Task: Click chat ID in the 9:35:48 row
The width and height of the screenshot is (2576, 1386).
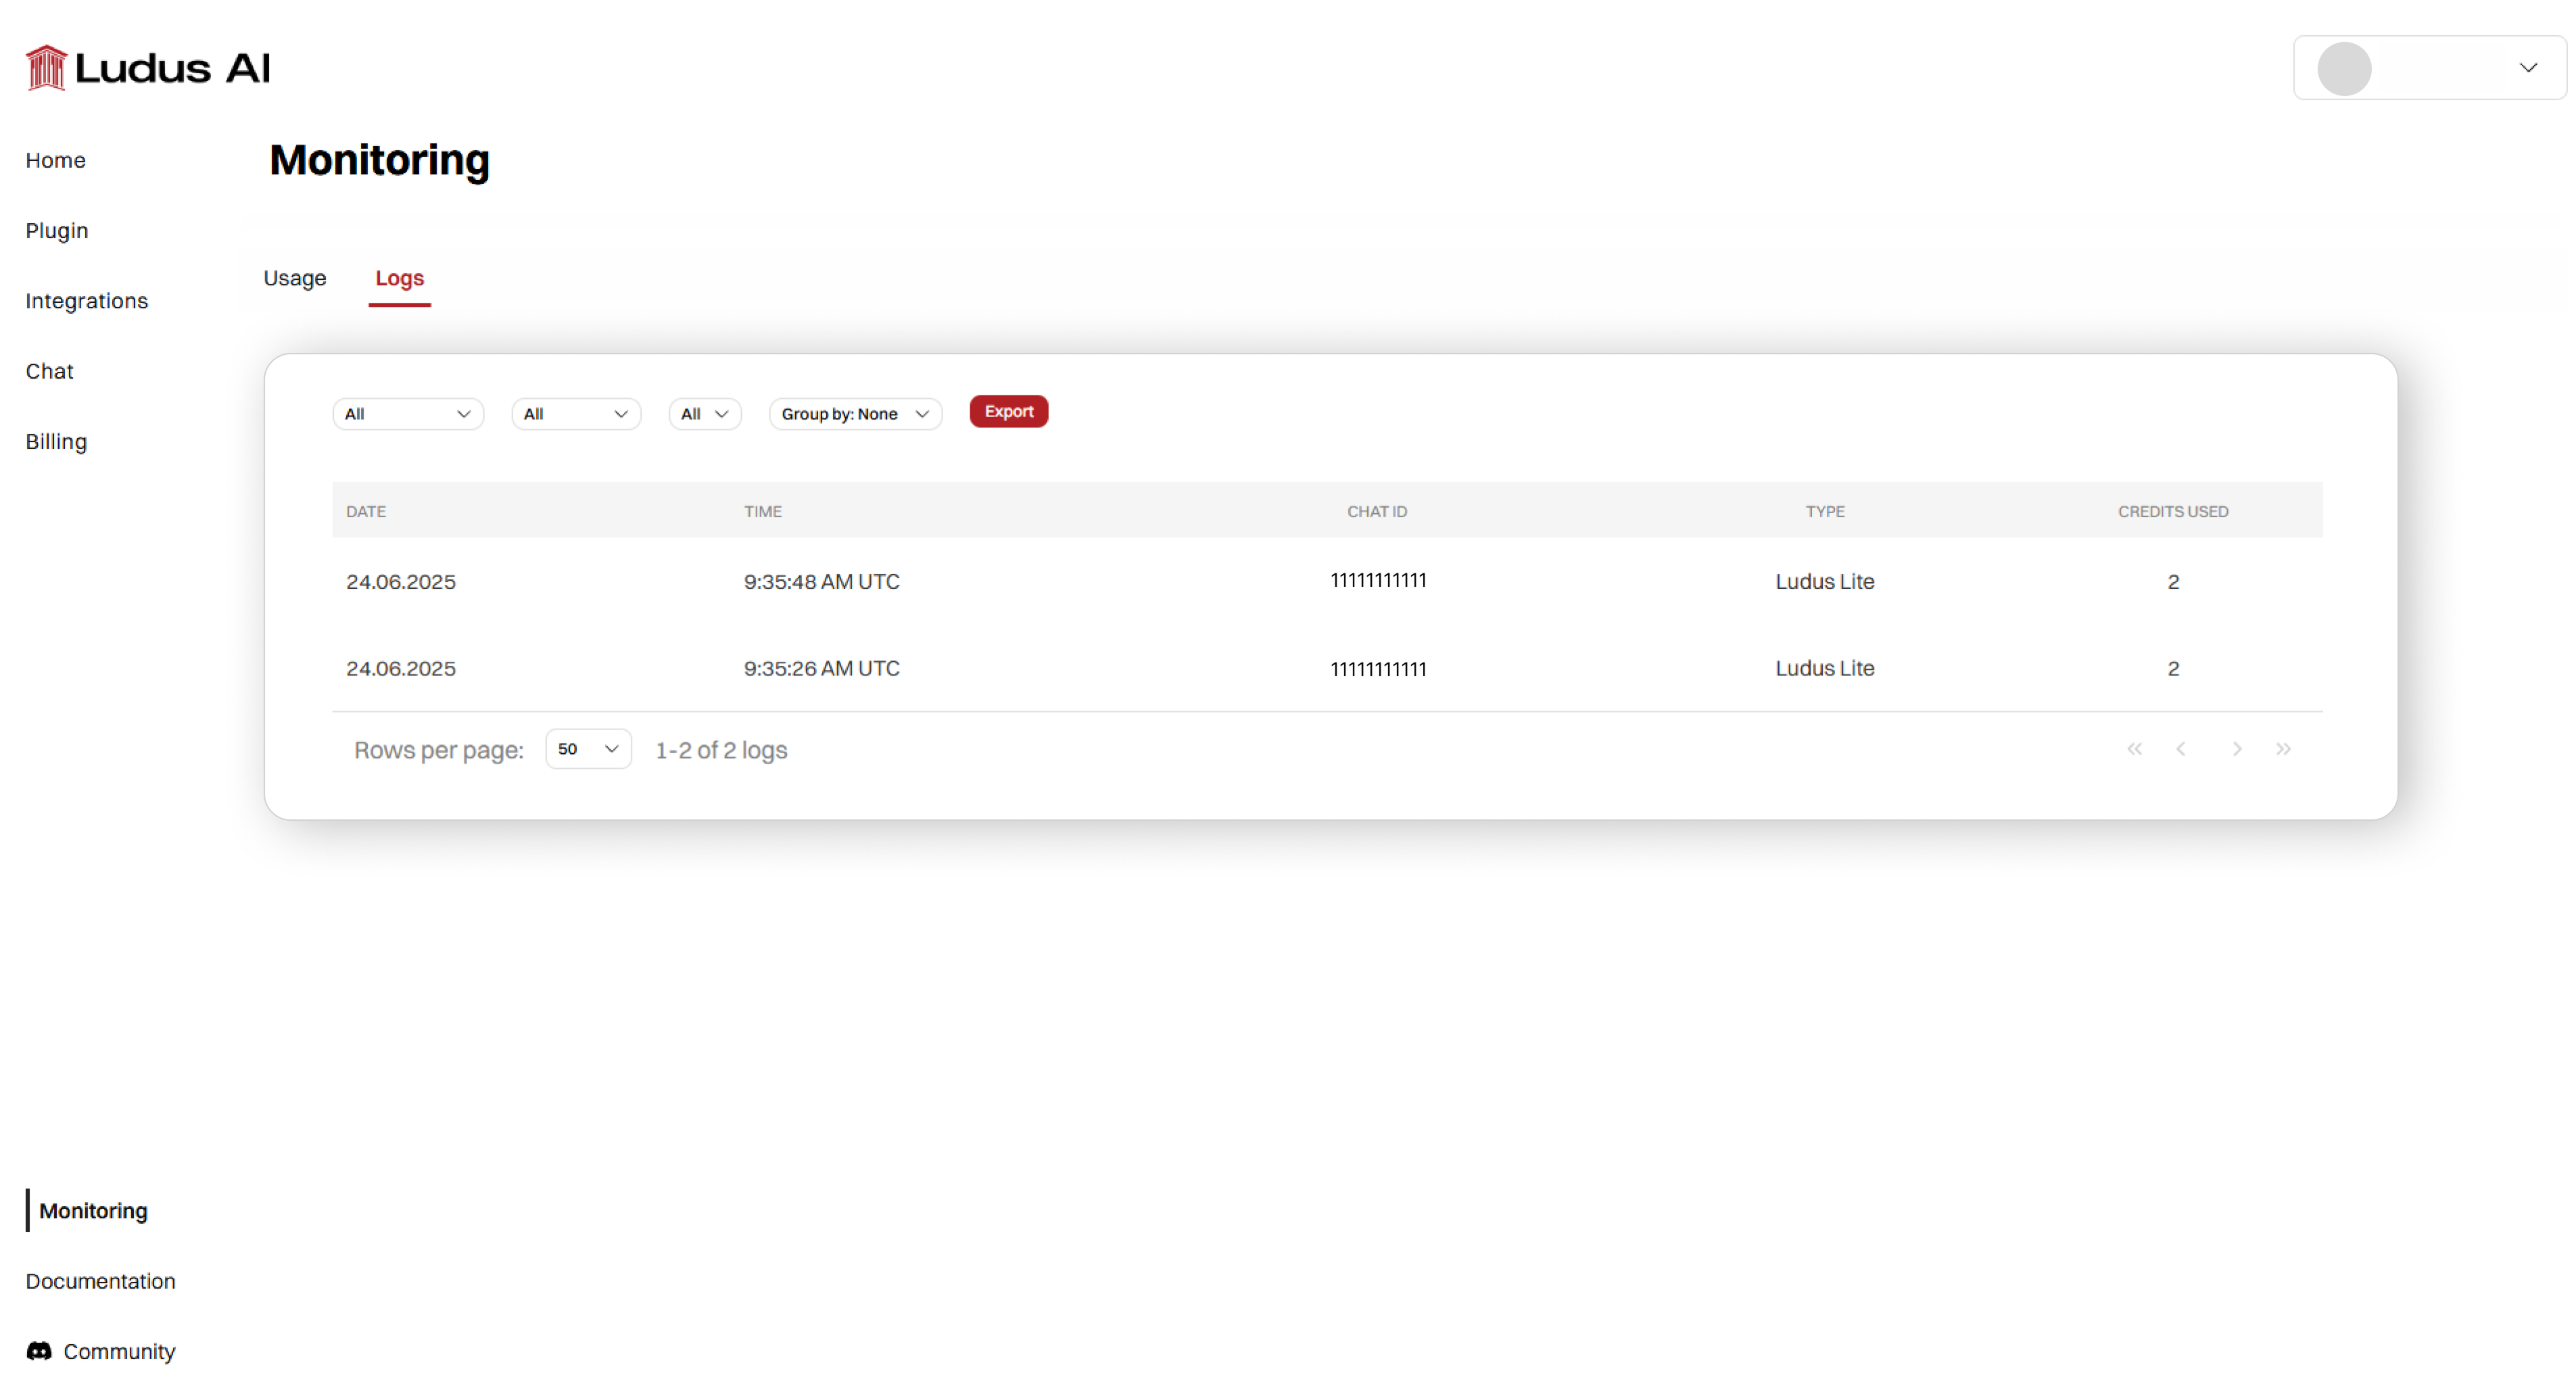Action: click(x=1378, y=581)
